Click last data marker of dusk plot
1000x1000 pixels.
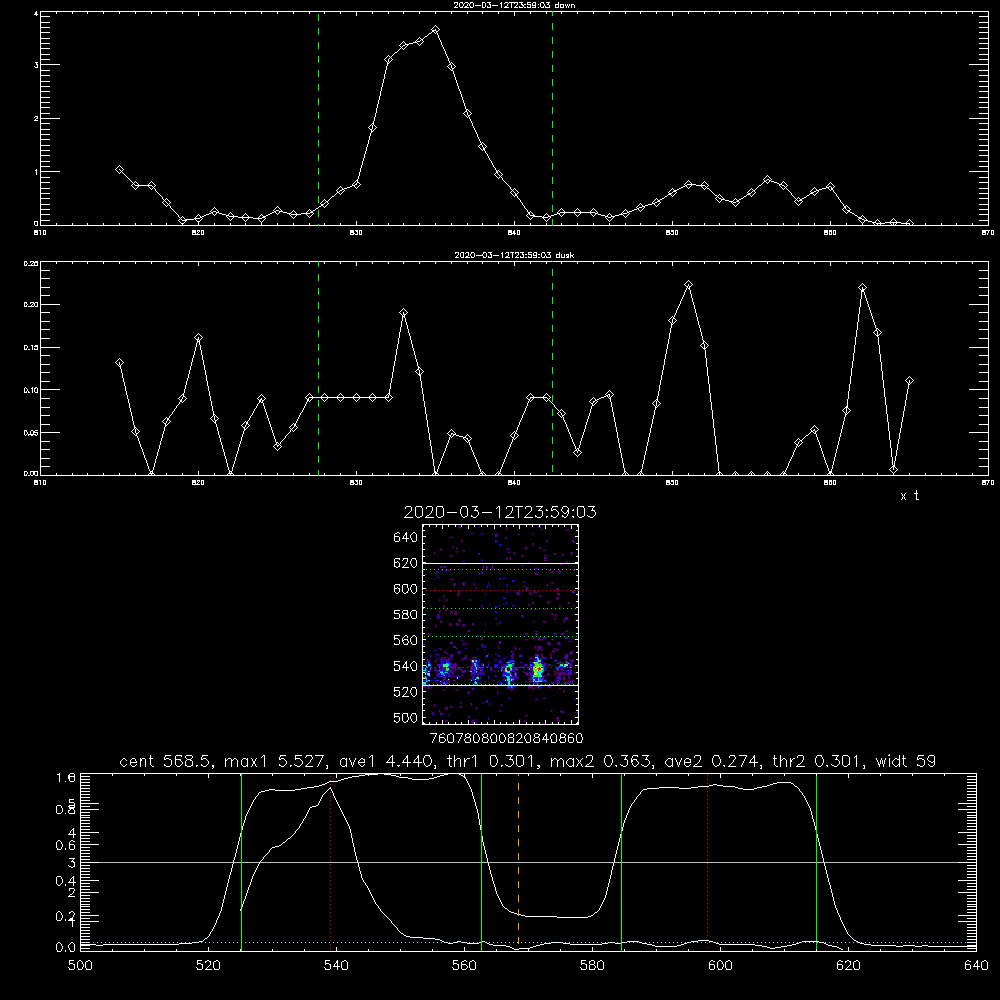click(909, 381)
